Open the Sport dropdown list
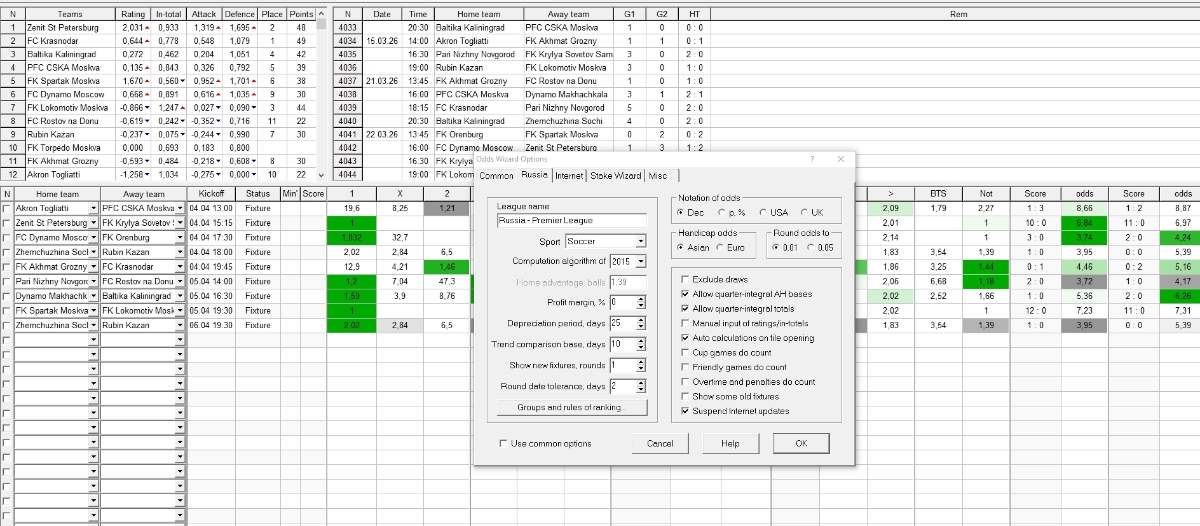 640,241
